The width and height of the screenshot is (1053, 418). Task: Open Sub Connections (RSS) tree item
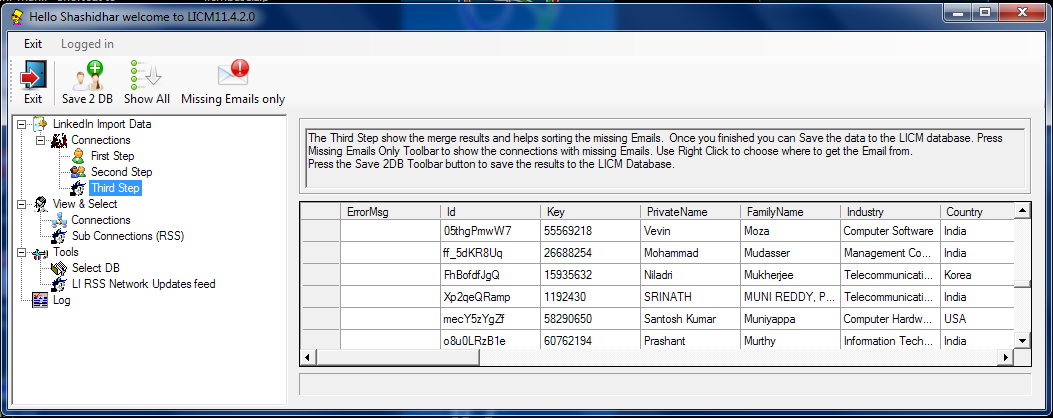(128, 236)
